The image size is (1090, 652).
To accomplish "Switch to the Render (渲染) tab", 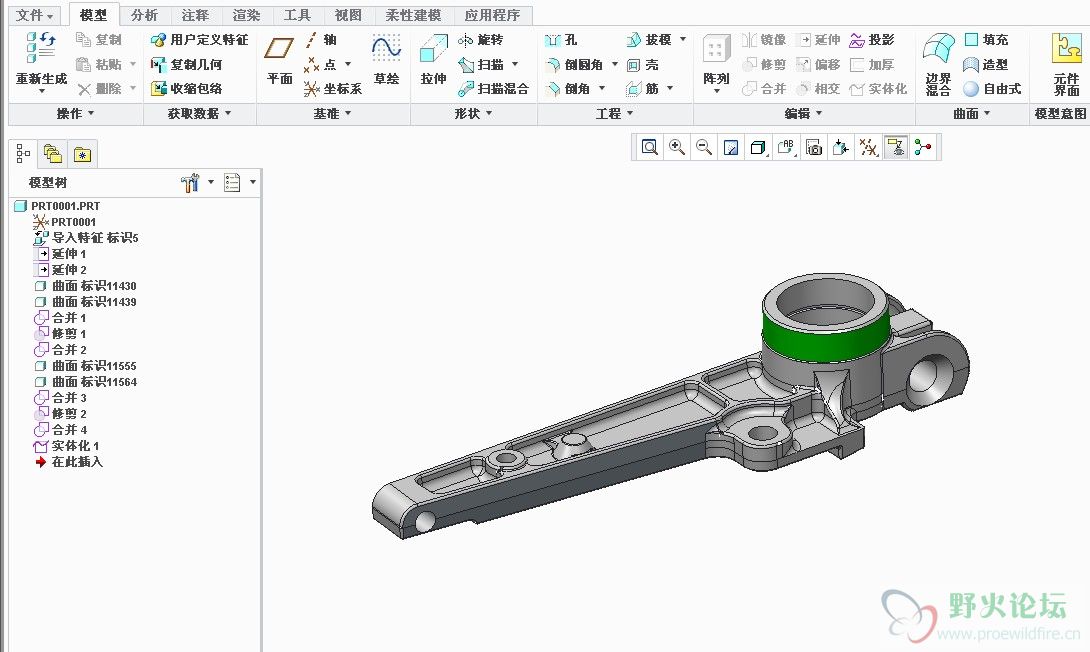I will pyautogui.click(x=246, y=15).
